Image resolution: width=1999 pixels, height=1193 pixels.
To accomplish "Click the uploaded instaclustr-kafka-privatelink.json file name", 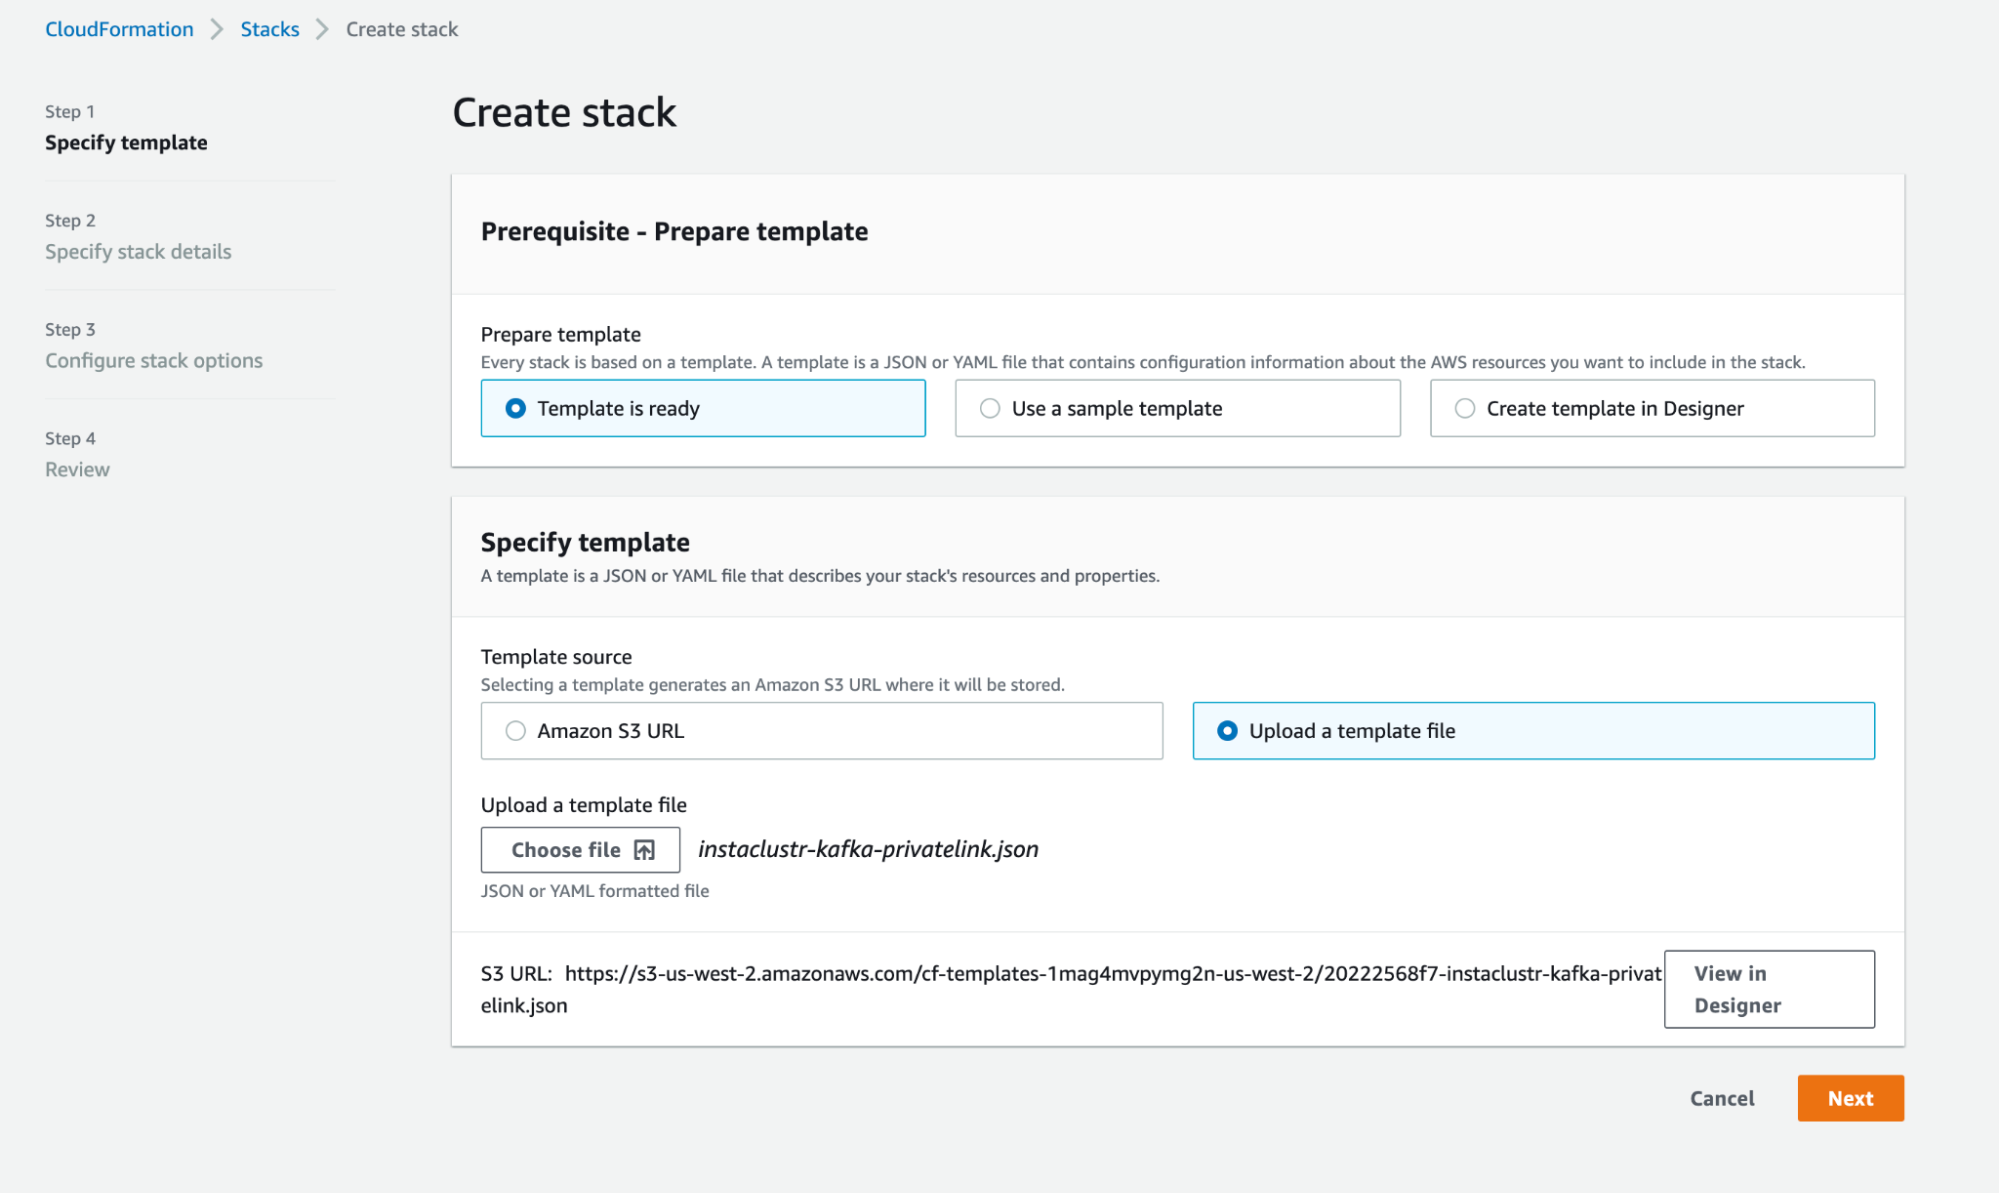I will pos(868,849).
